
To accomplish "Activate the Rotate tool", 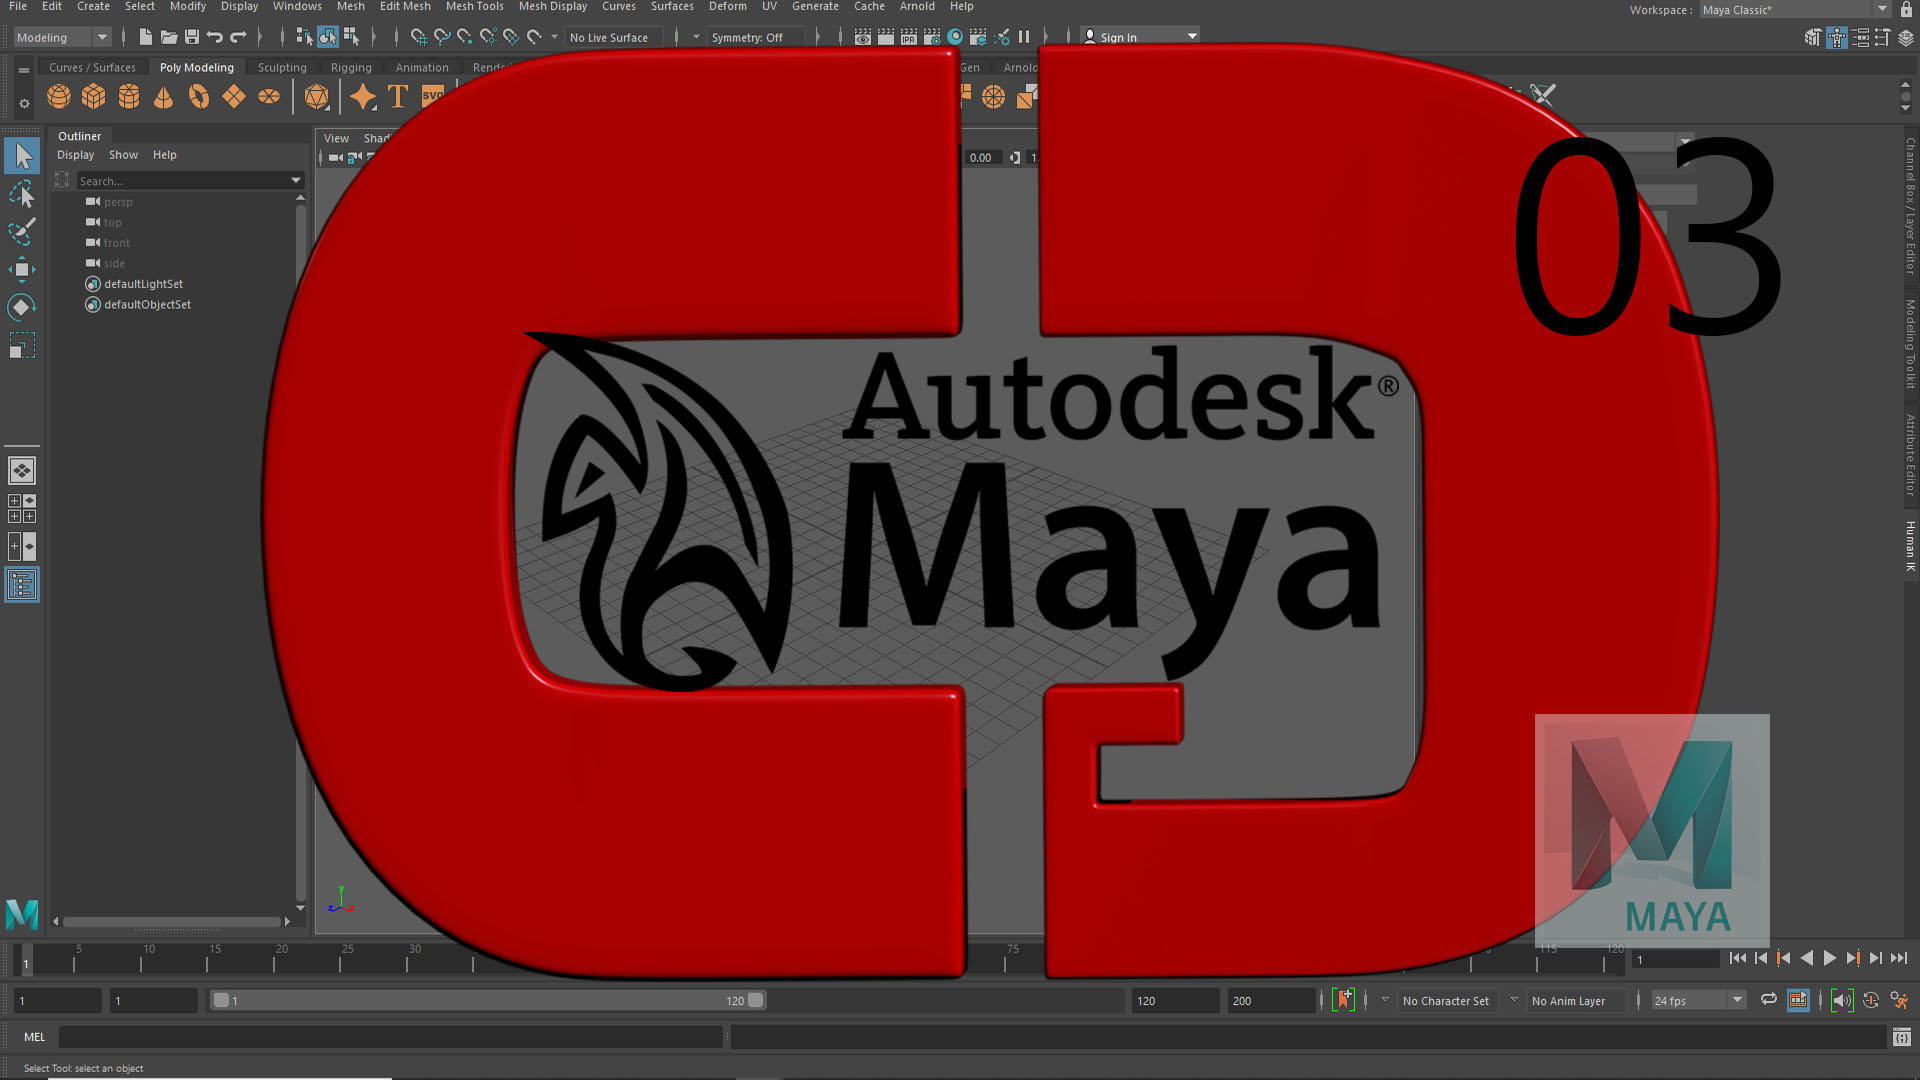I will (22, 307).
